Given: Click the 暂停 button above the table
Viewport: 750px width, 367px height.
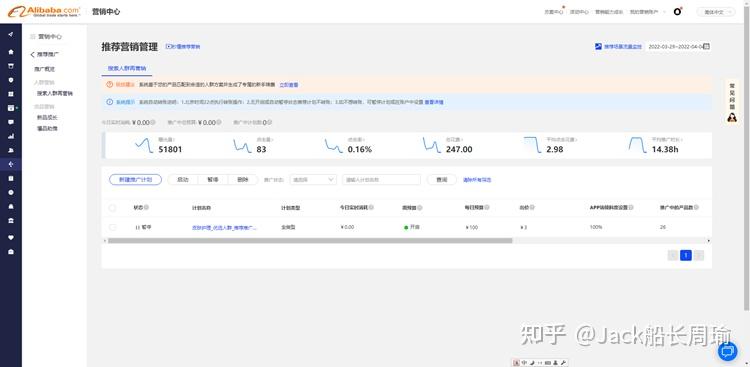Looking at the screenshot, I should 213,179.
